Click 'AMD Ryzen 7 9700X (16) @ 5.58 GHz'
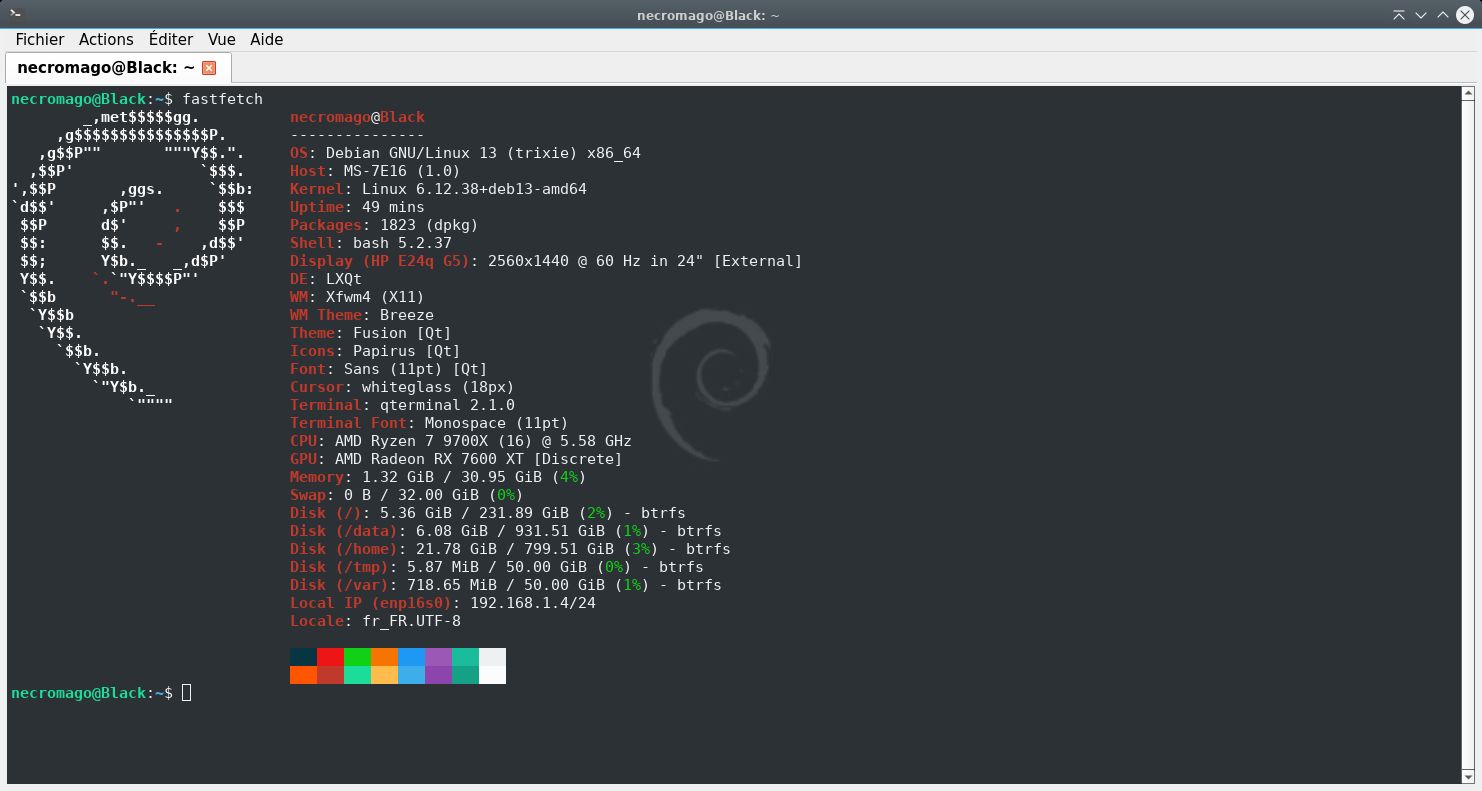Image resolution: width=1482 pixels, height=791 pixels. pos(483,441)
